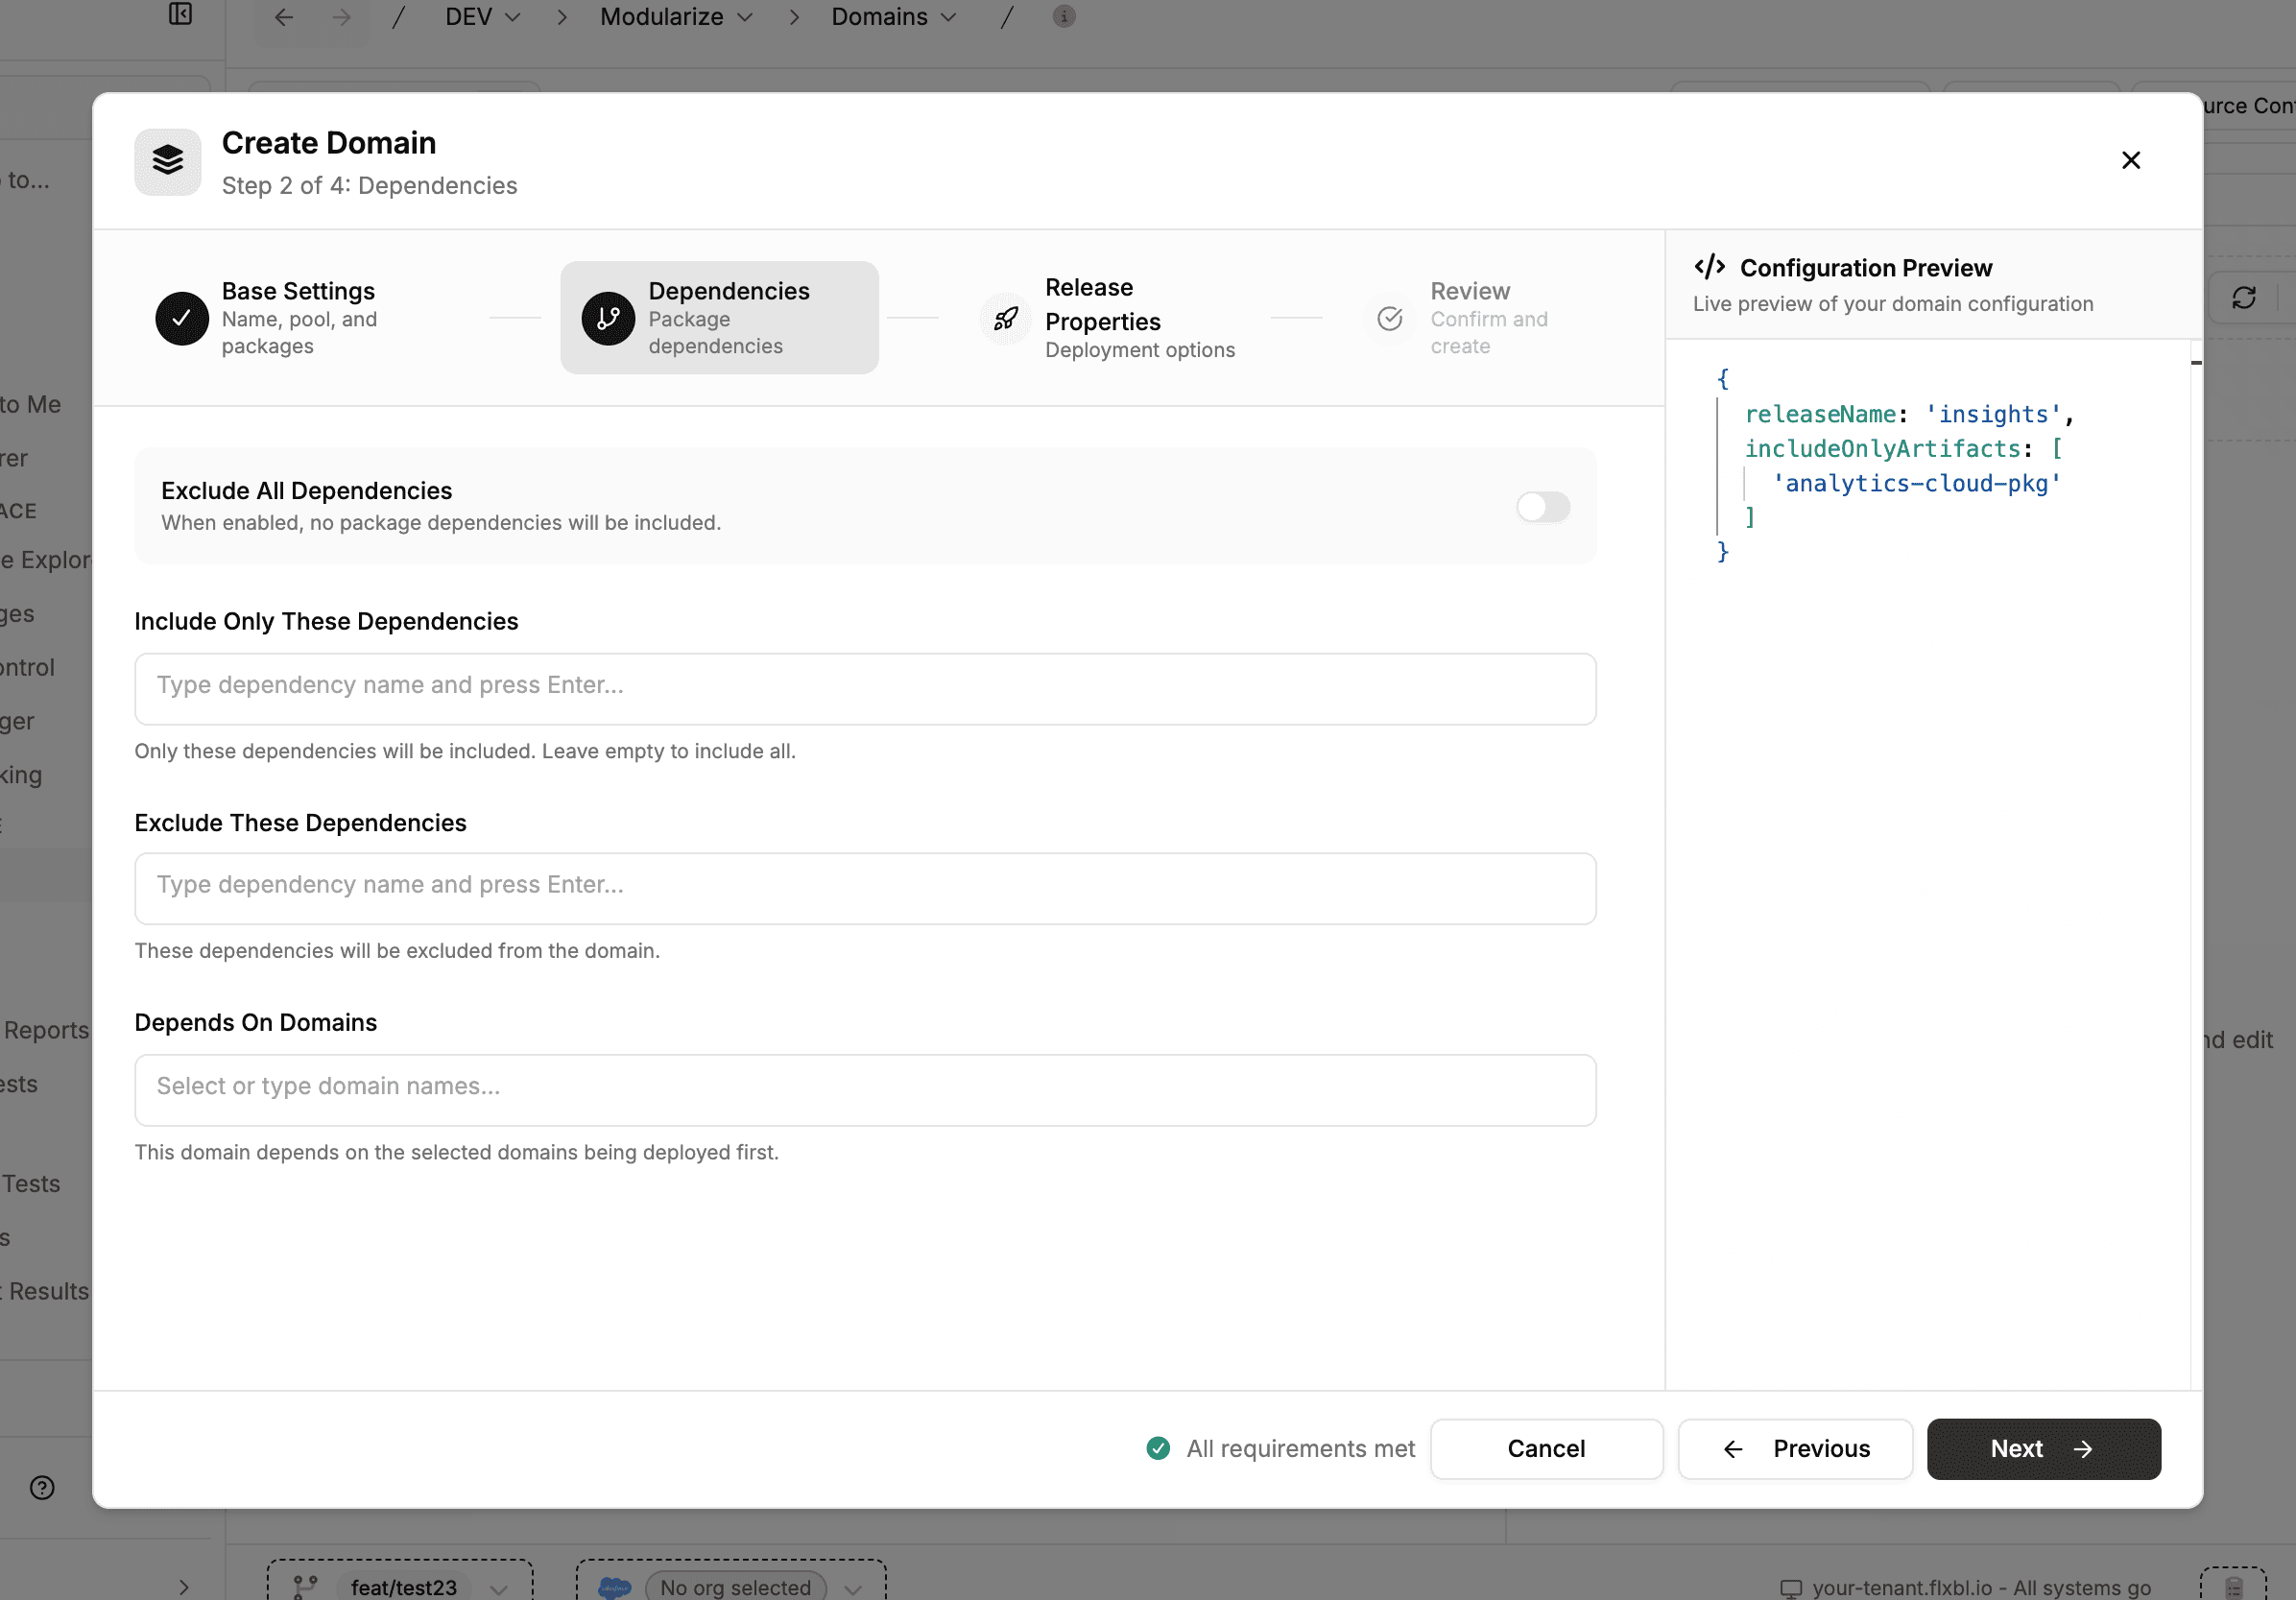
Task: Open the Domains breadcrumb dropdown
Action: pyautogui.click(x=894, y=17)
